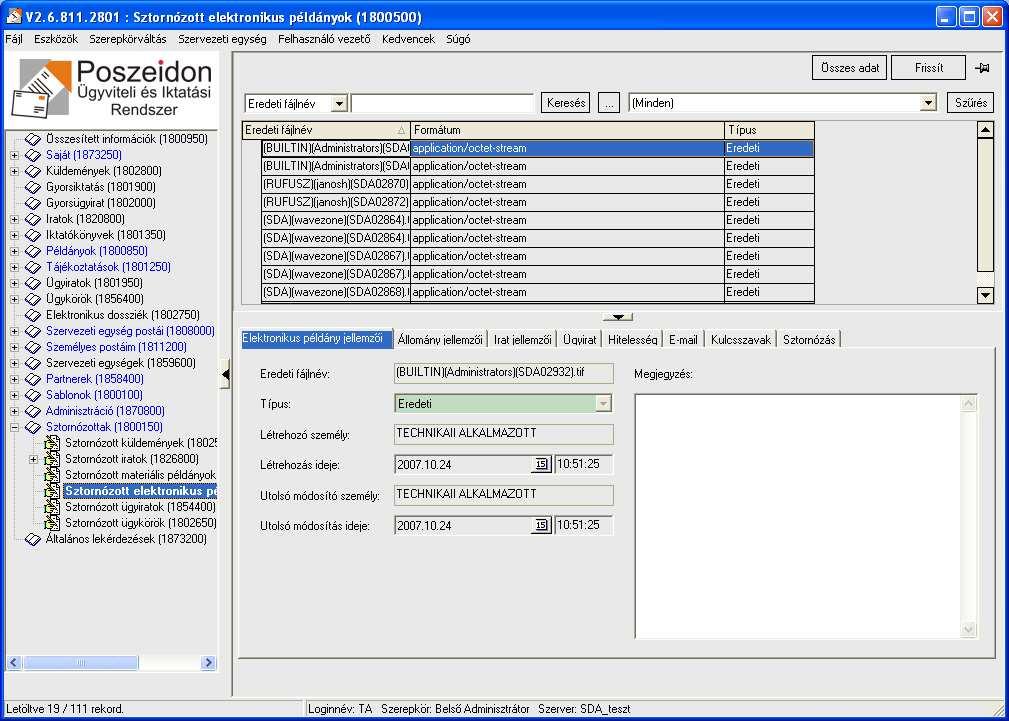Open the Típus Eredeti dropdown
This screenshot has width=1009, height=721.
pyautogui.click(x=603, y=404)
